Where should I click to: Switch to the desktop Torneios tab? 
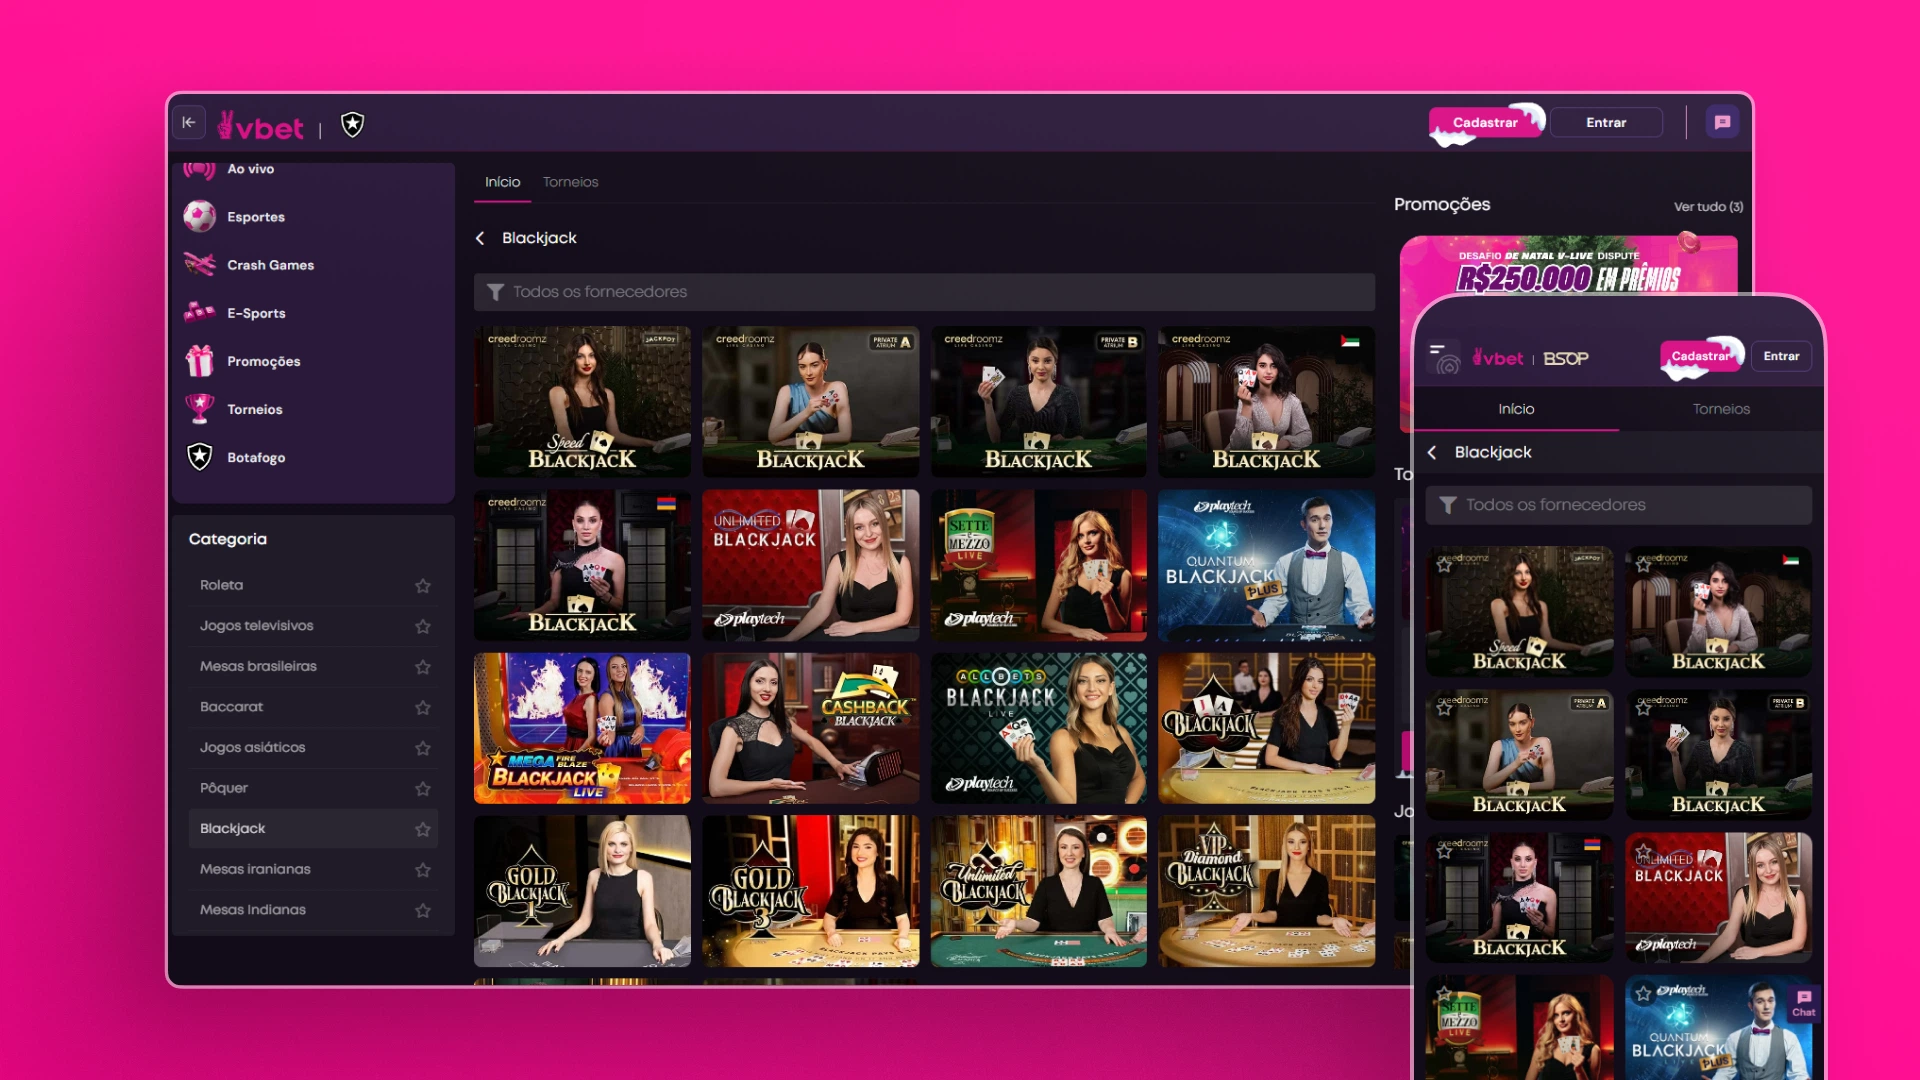coord(570,182)
